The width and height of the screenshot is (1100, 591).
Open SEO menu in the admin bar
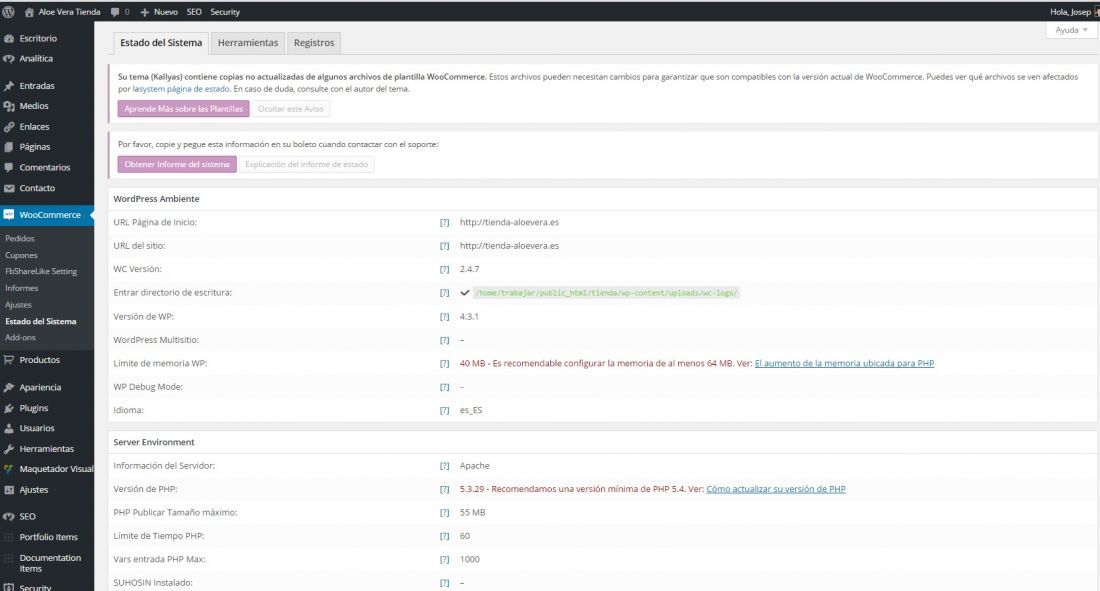tap(194, 12)
